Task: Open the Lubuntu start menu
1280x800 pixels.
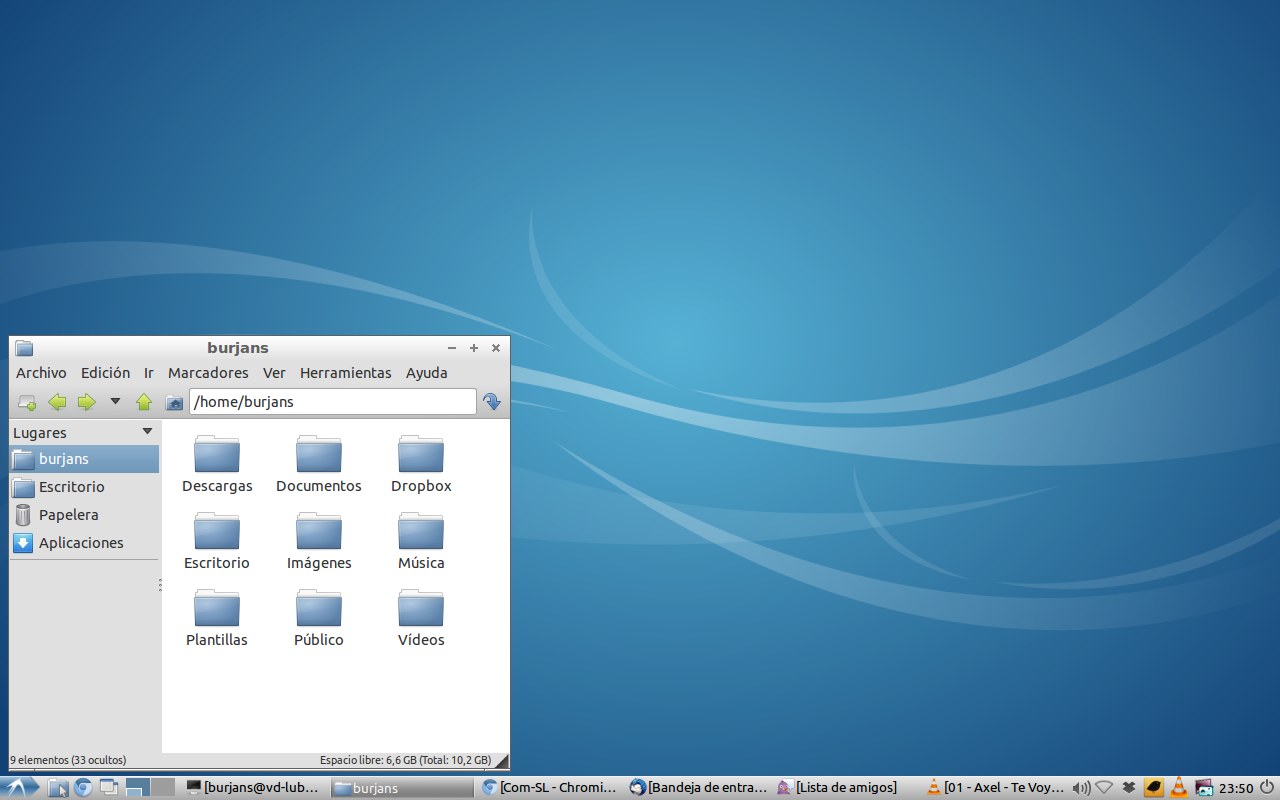Action: tap(20, 788)
